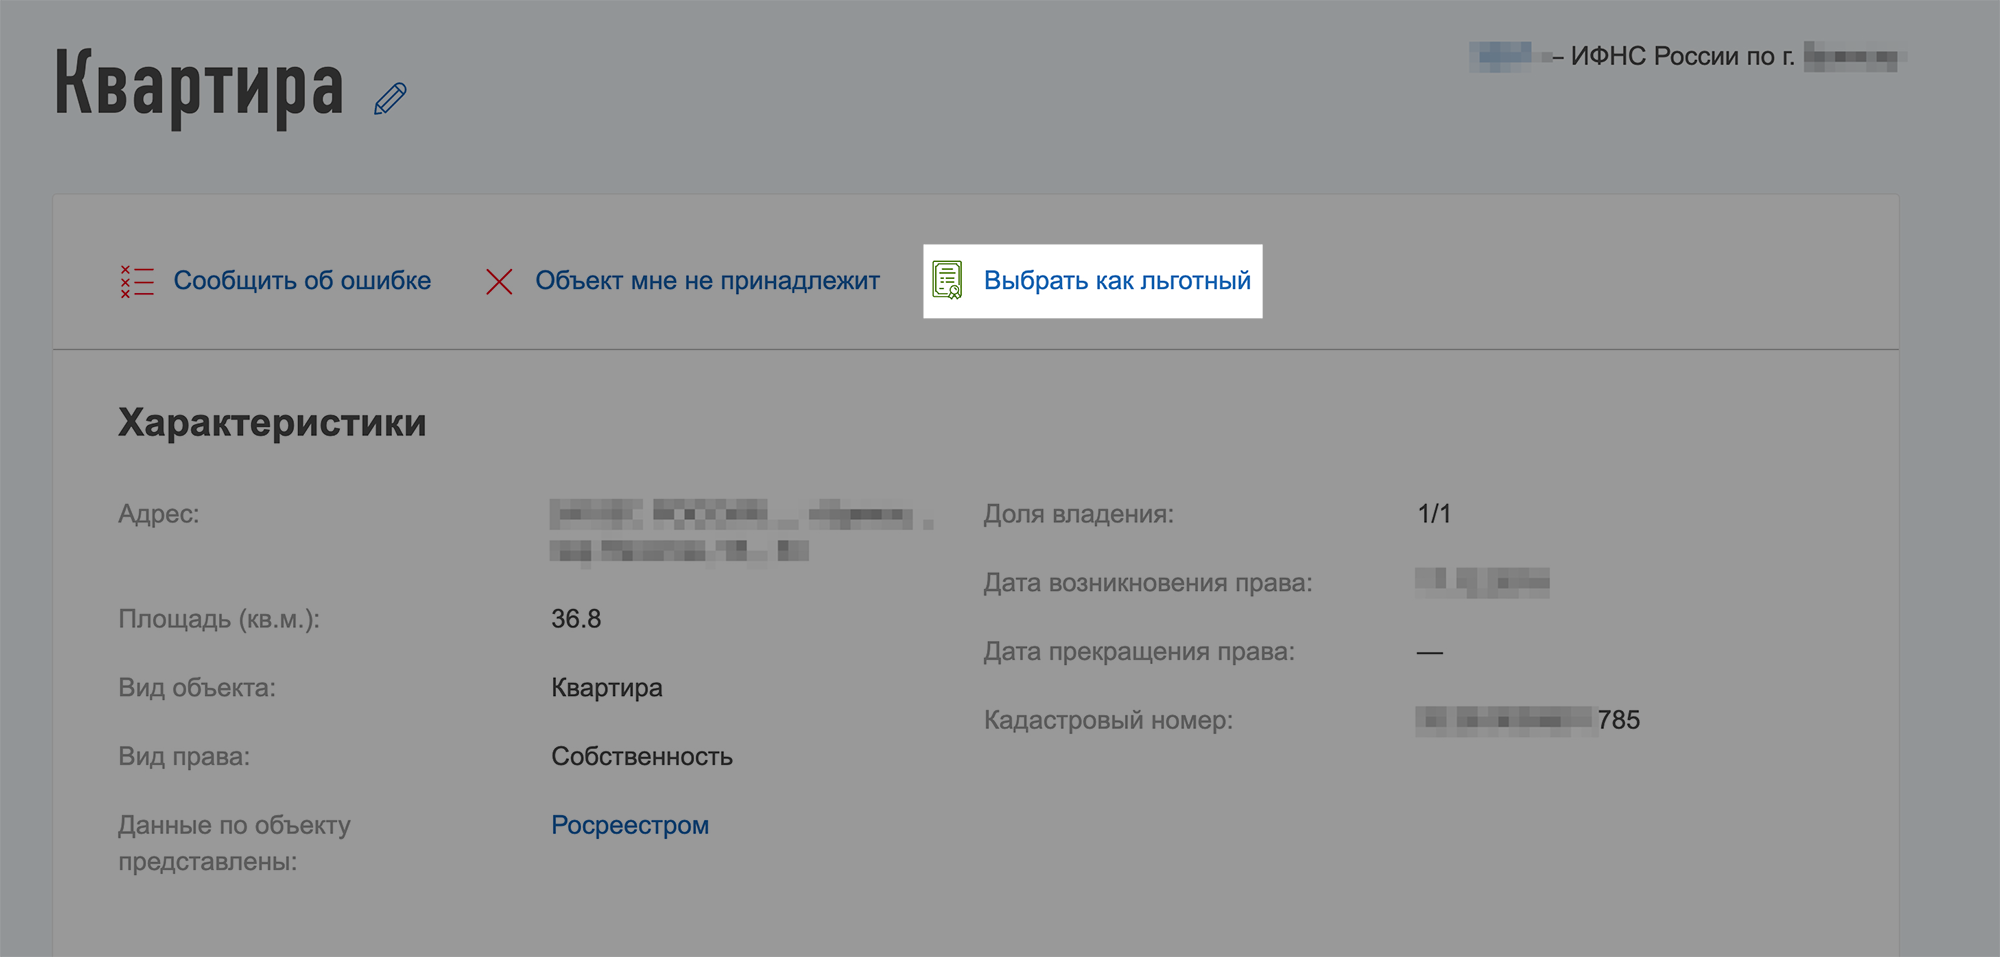
Task: Click the dash value for Дата прекращения права
Action: coord(1430,653)
